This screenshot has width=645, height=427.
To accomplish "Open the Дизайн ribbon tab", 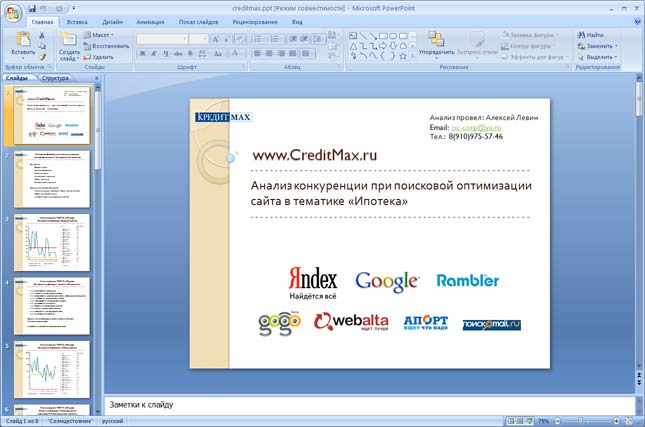I will 112,22.
